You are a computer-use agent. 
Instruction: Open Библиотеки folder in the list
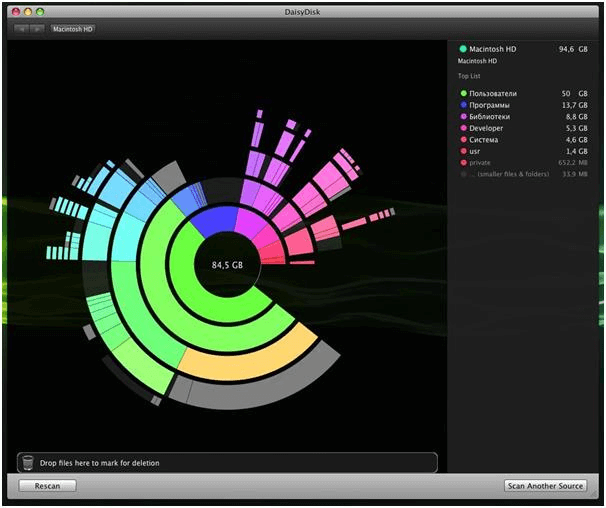click(524, 117)
